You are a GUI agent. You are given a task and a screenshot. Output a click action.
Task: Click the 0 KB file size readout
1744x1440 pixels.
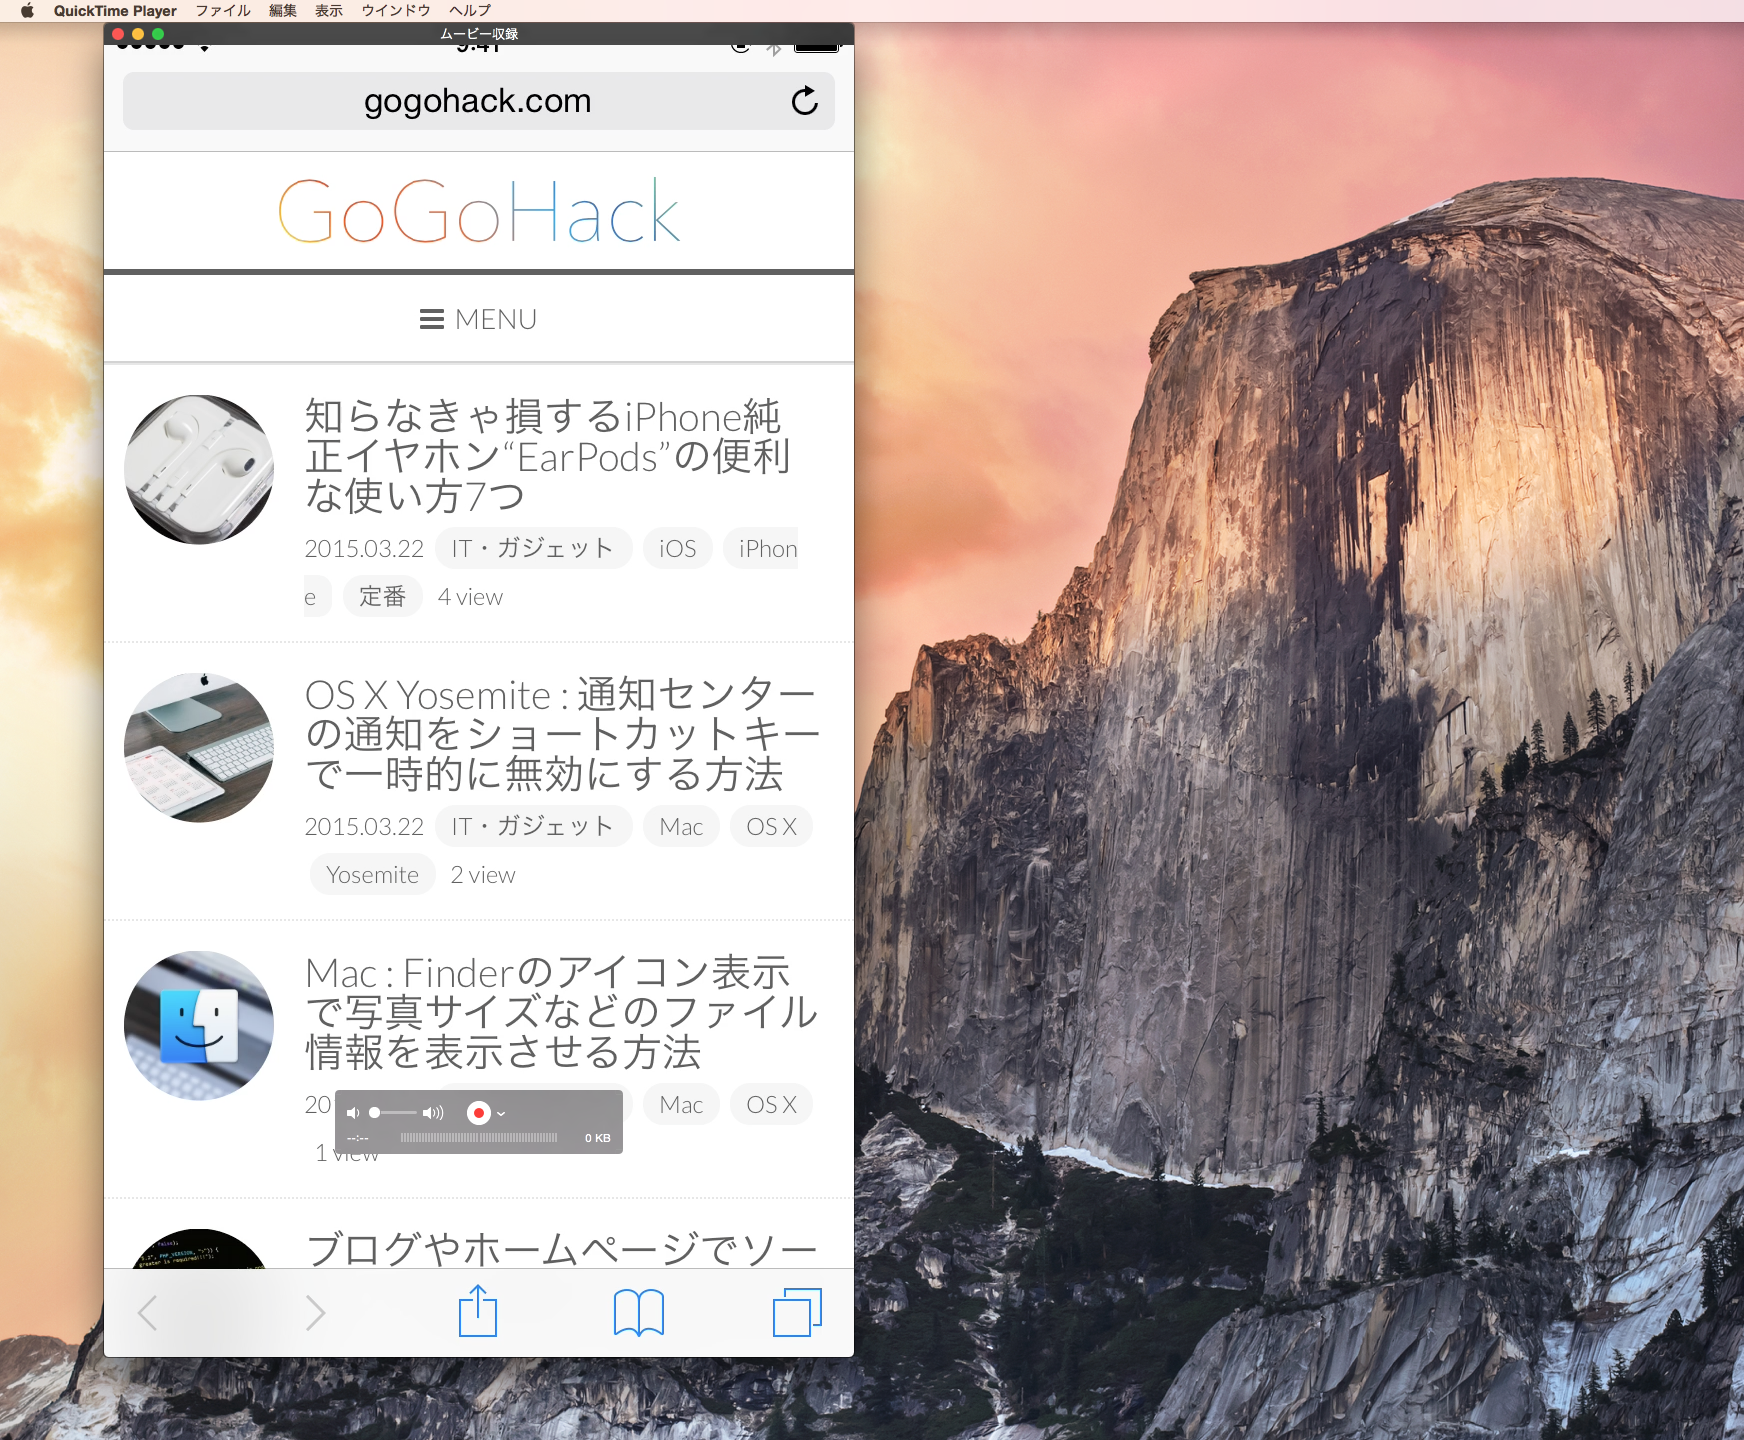[597, 1138]
